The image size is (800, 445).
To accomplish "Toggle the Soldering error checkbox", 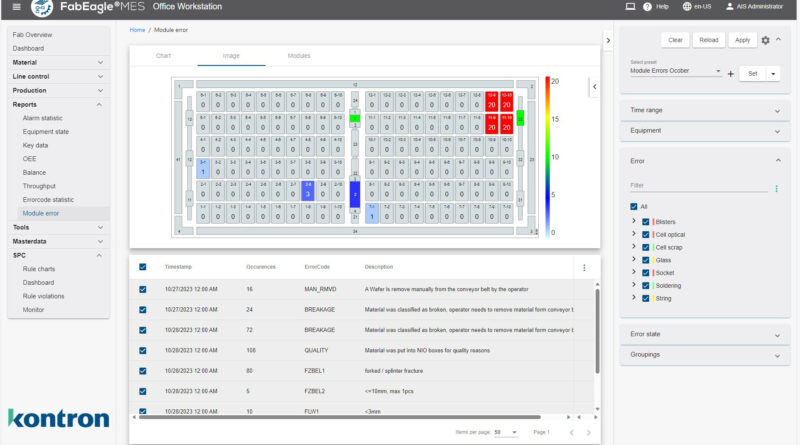I will (x=647, y=285).
